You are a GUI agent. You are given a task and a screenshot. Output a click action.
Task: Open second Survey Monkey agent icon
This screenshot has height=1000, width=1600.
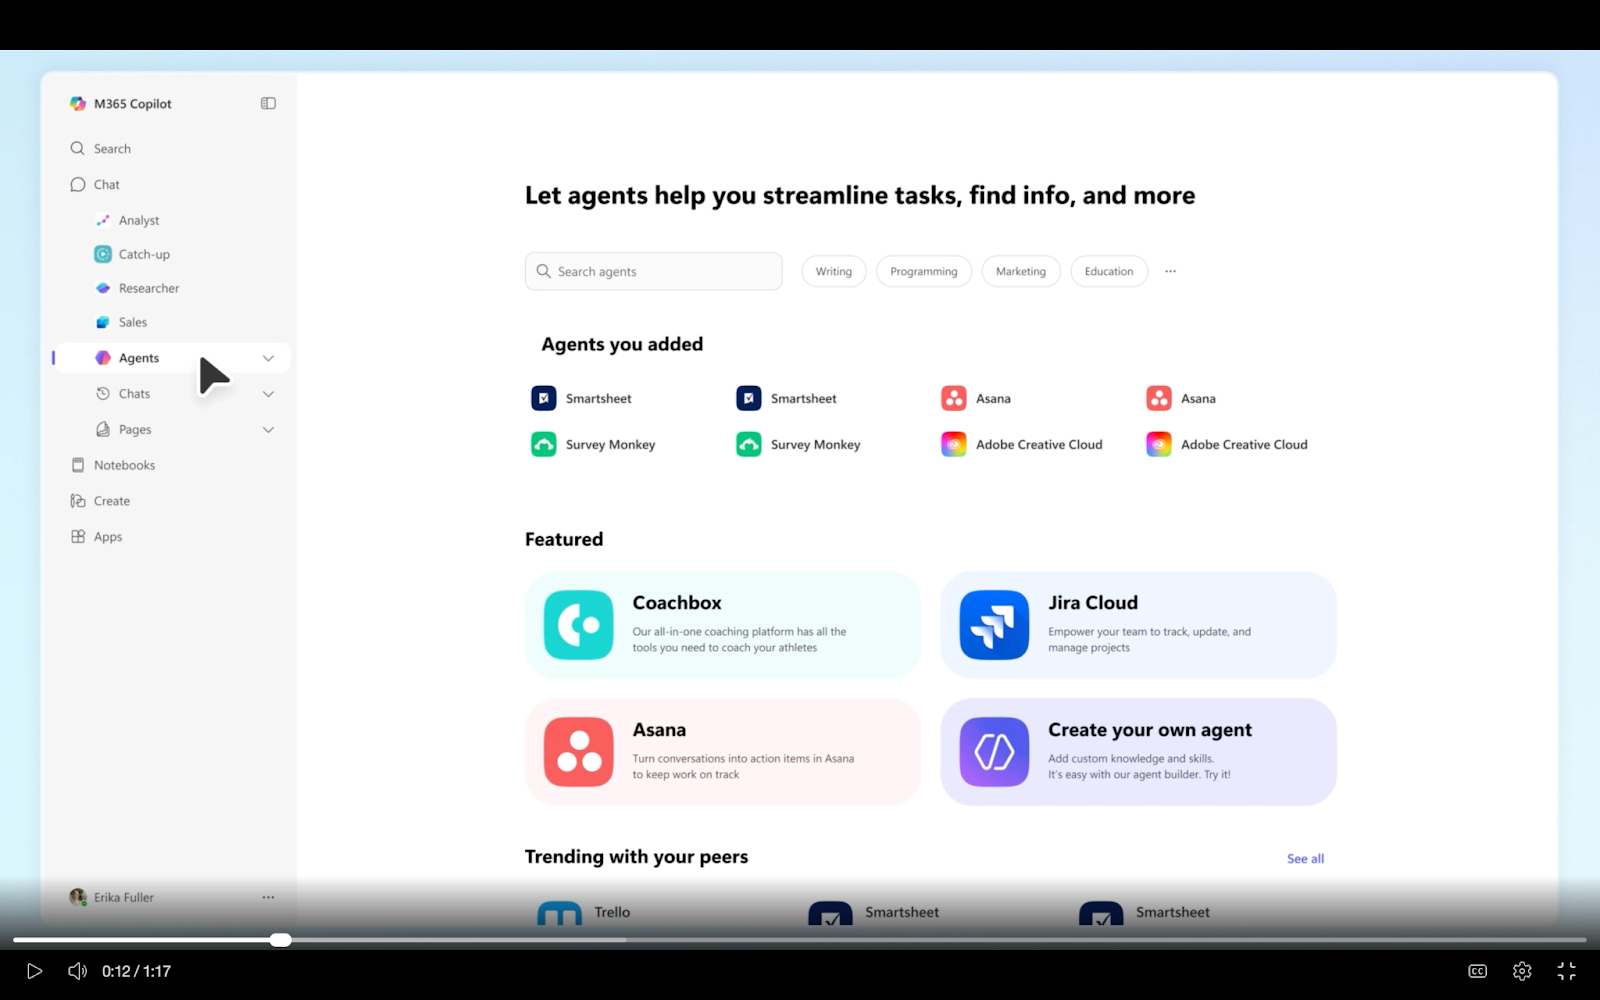[x=748, y=444]
